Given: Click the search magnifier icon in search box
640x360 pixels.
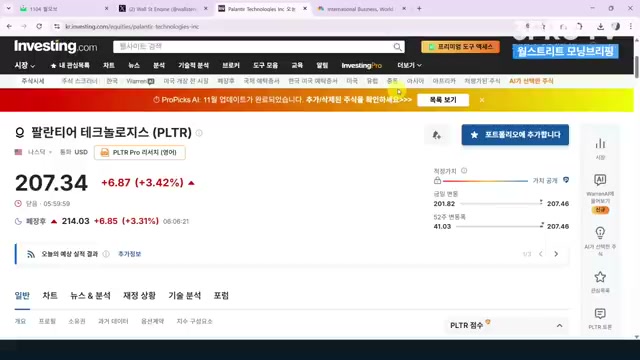Looking at the screenshot, I should [397, 47].
